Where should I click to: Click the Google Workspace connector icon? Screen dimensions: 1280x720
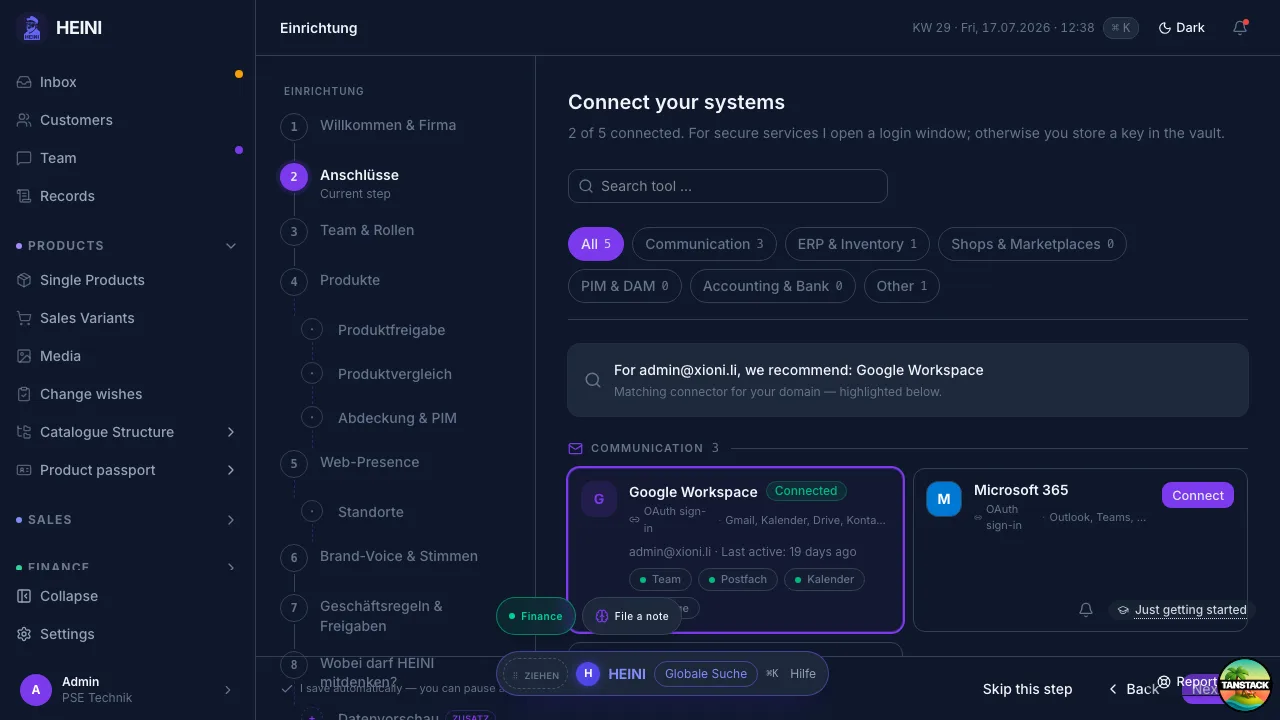coord(599,499)
